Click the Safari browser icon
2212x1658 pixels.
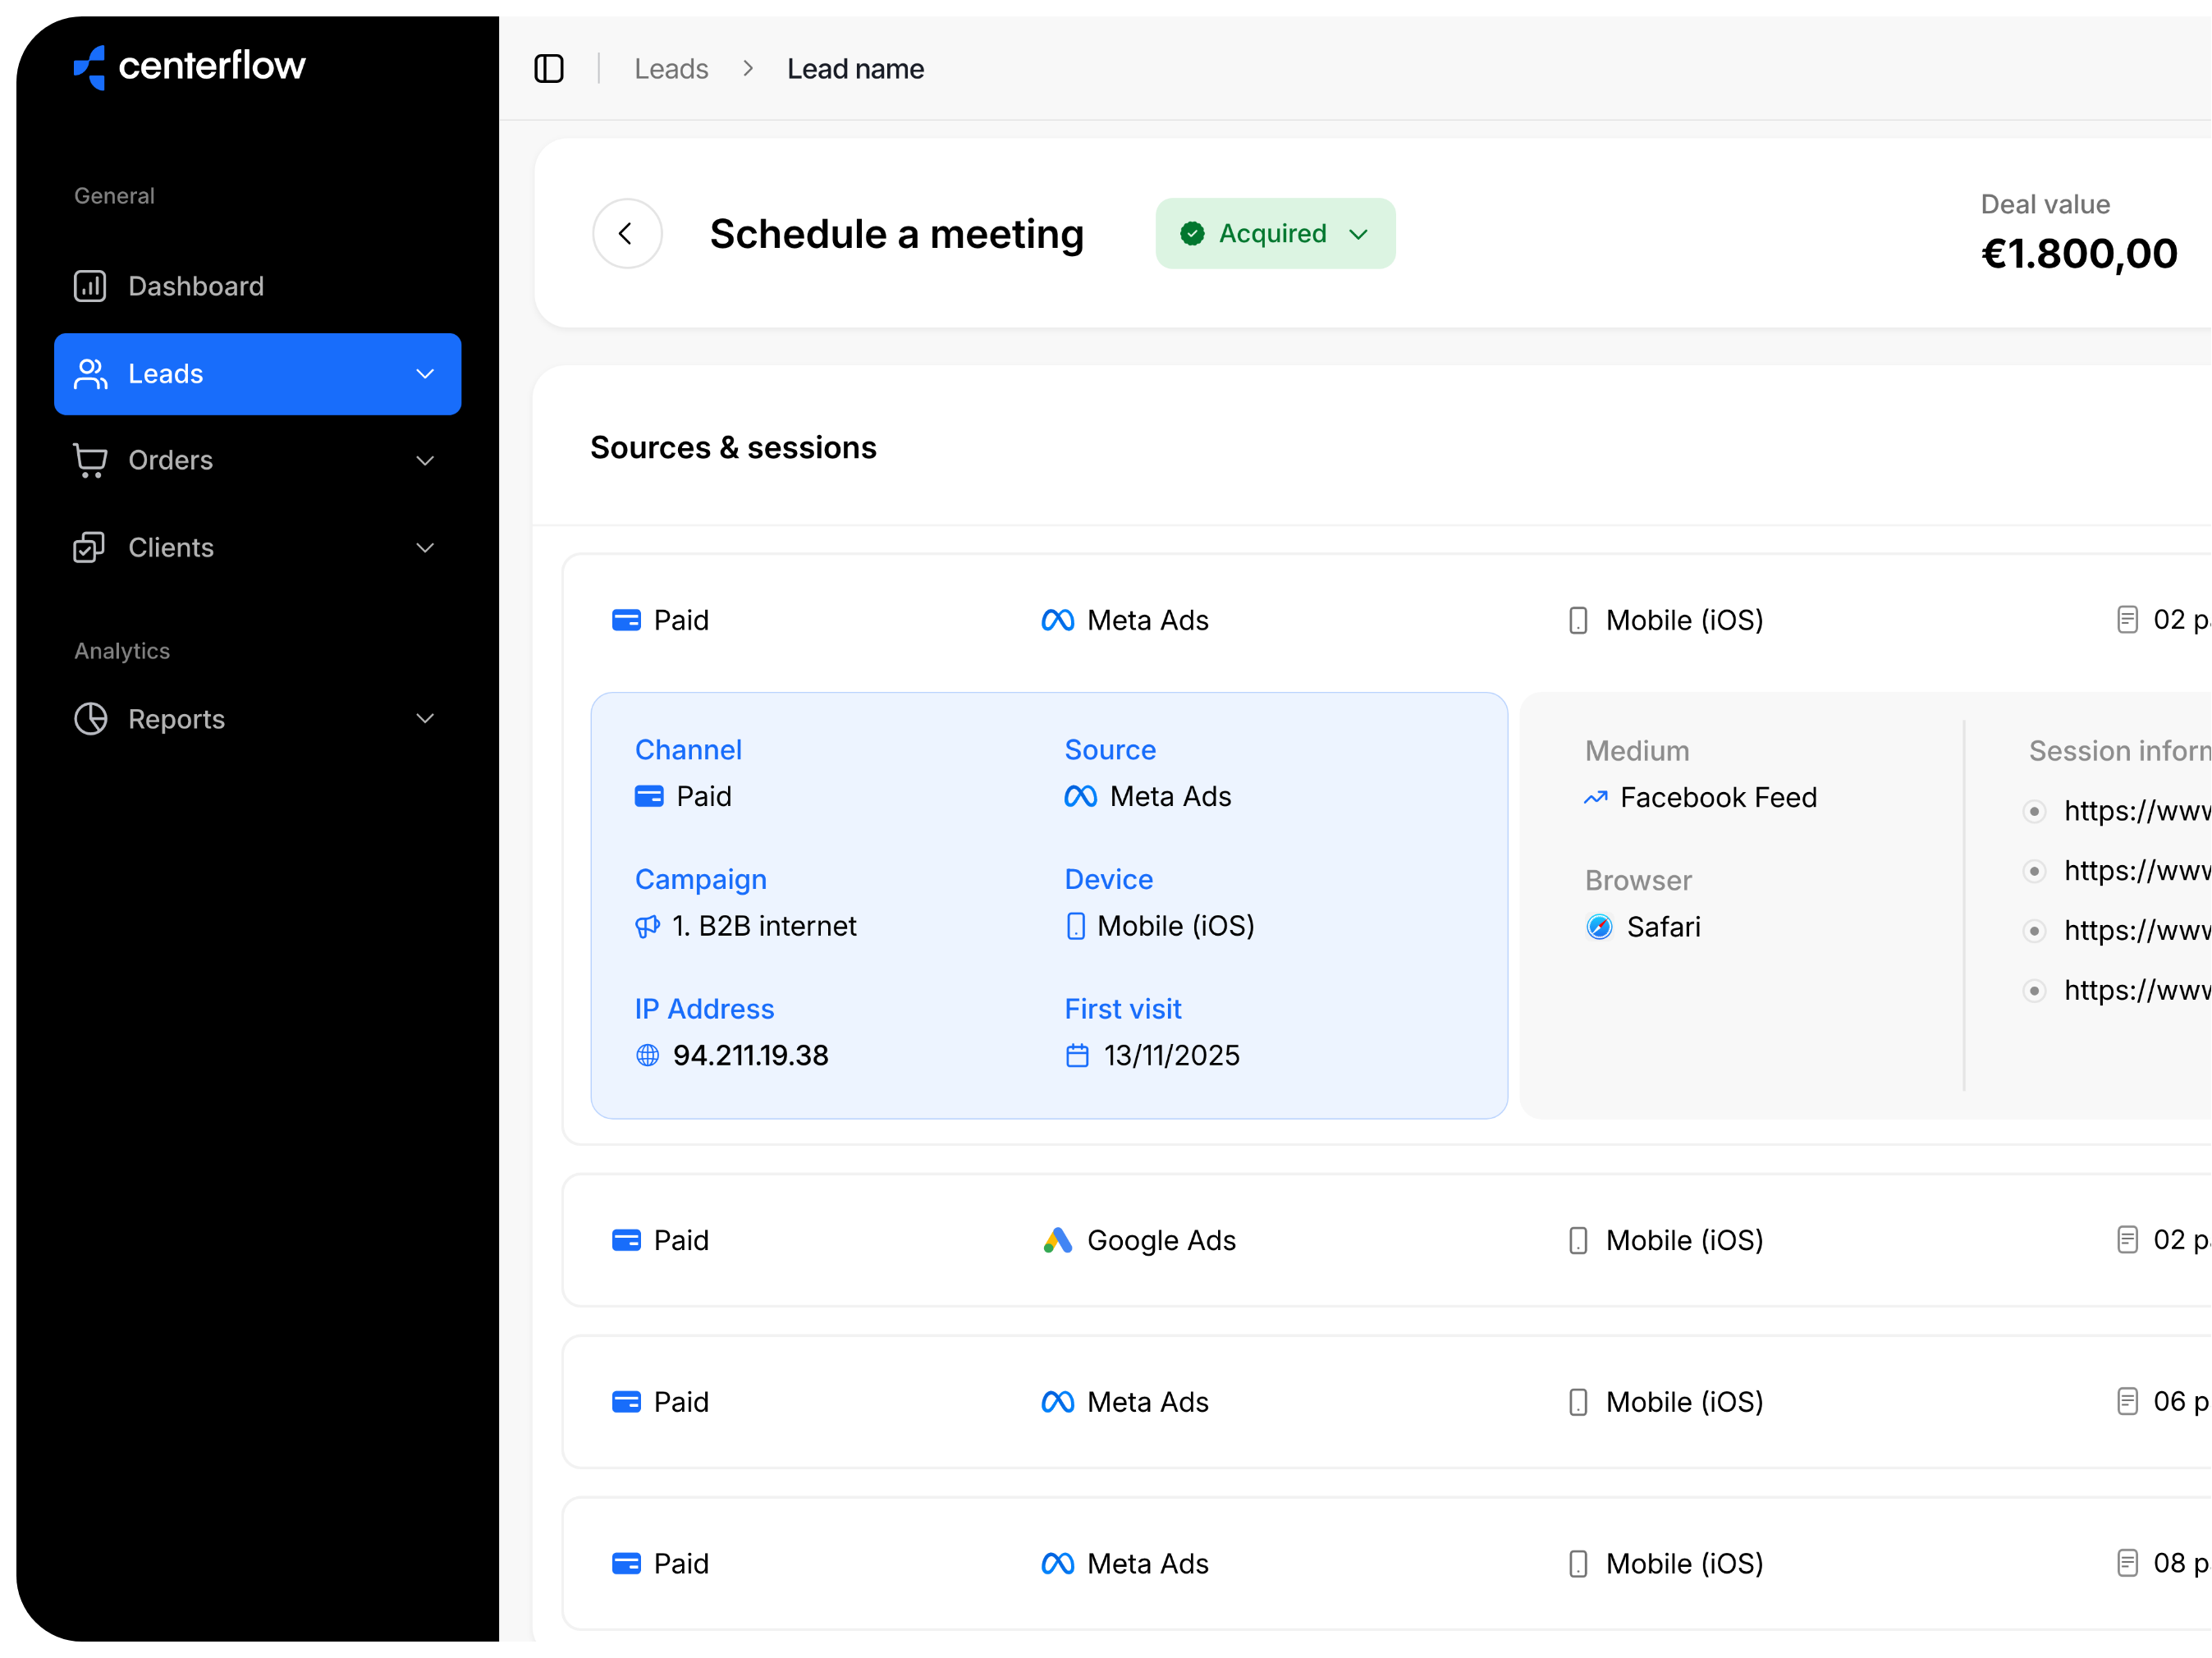coord(1599,927)
